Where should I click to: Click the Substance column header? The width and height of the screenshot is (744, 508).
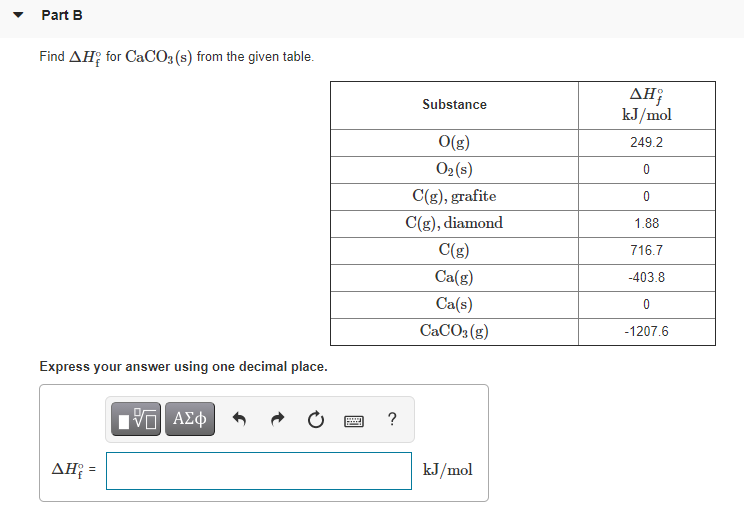tap(454, 105)
